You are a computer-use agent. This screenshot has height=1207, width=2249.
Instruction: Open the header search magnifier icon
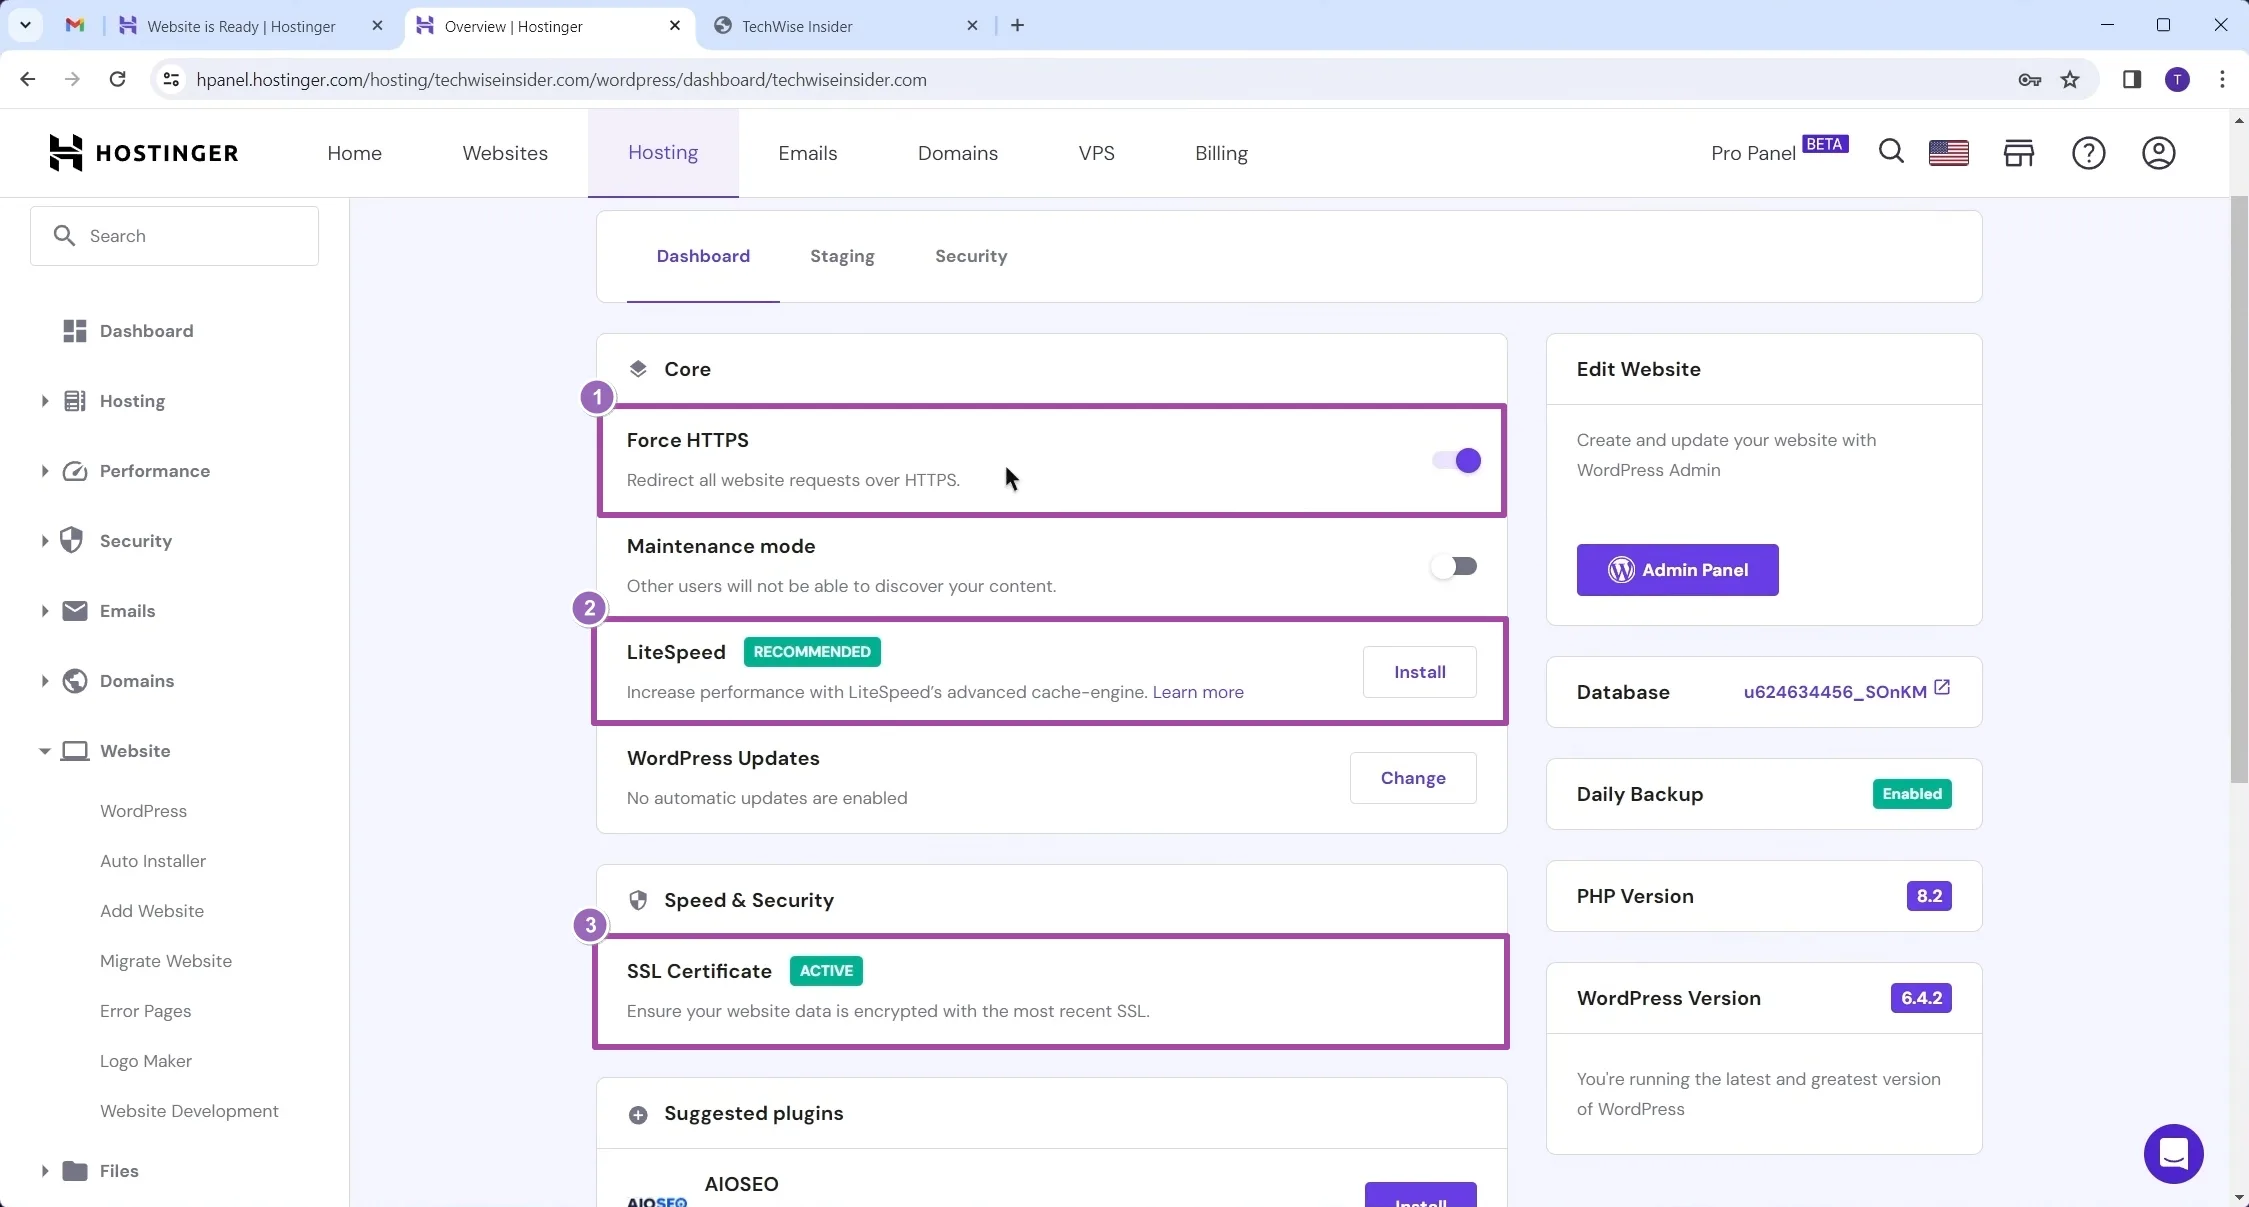point(1891,152)
